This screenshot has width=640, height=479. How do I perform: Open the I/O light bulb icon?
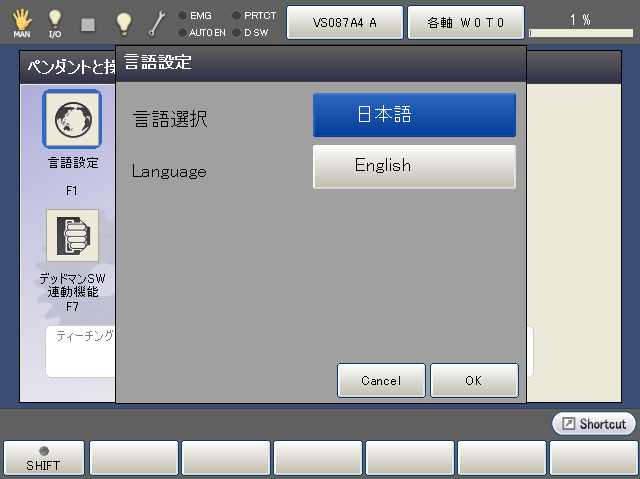[x=55, y=22]
